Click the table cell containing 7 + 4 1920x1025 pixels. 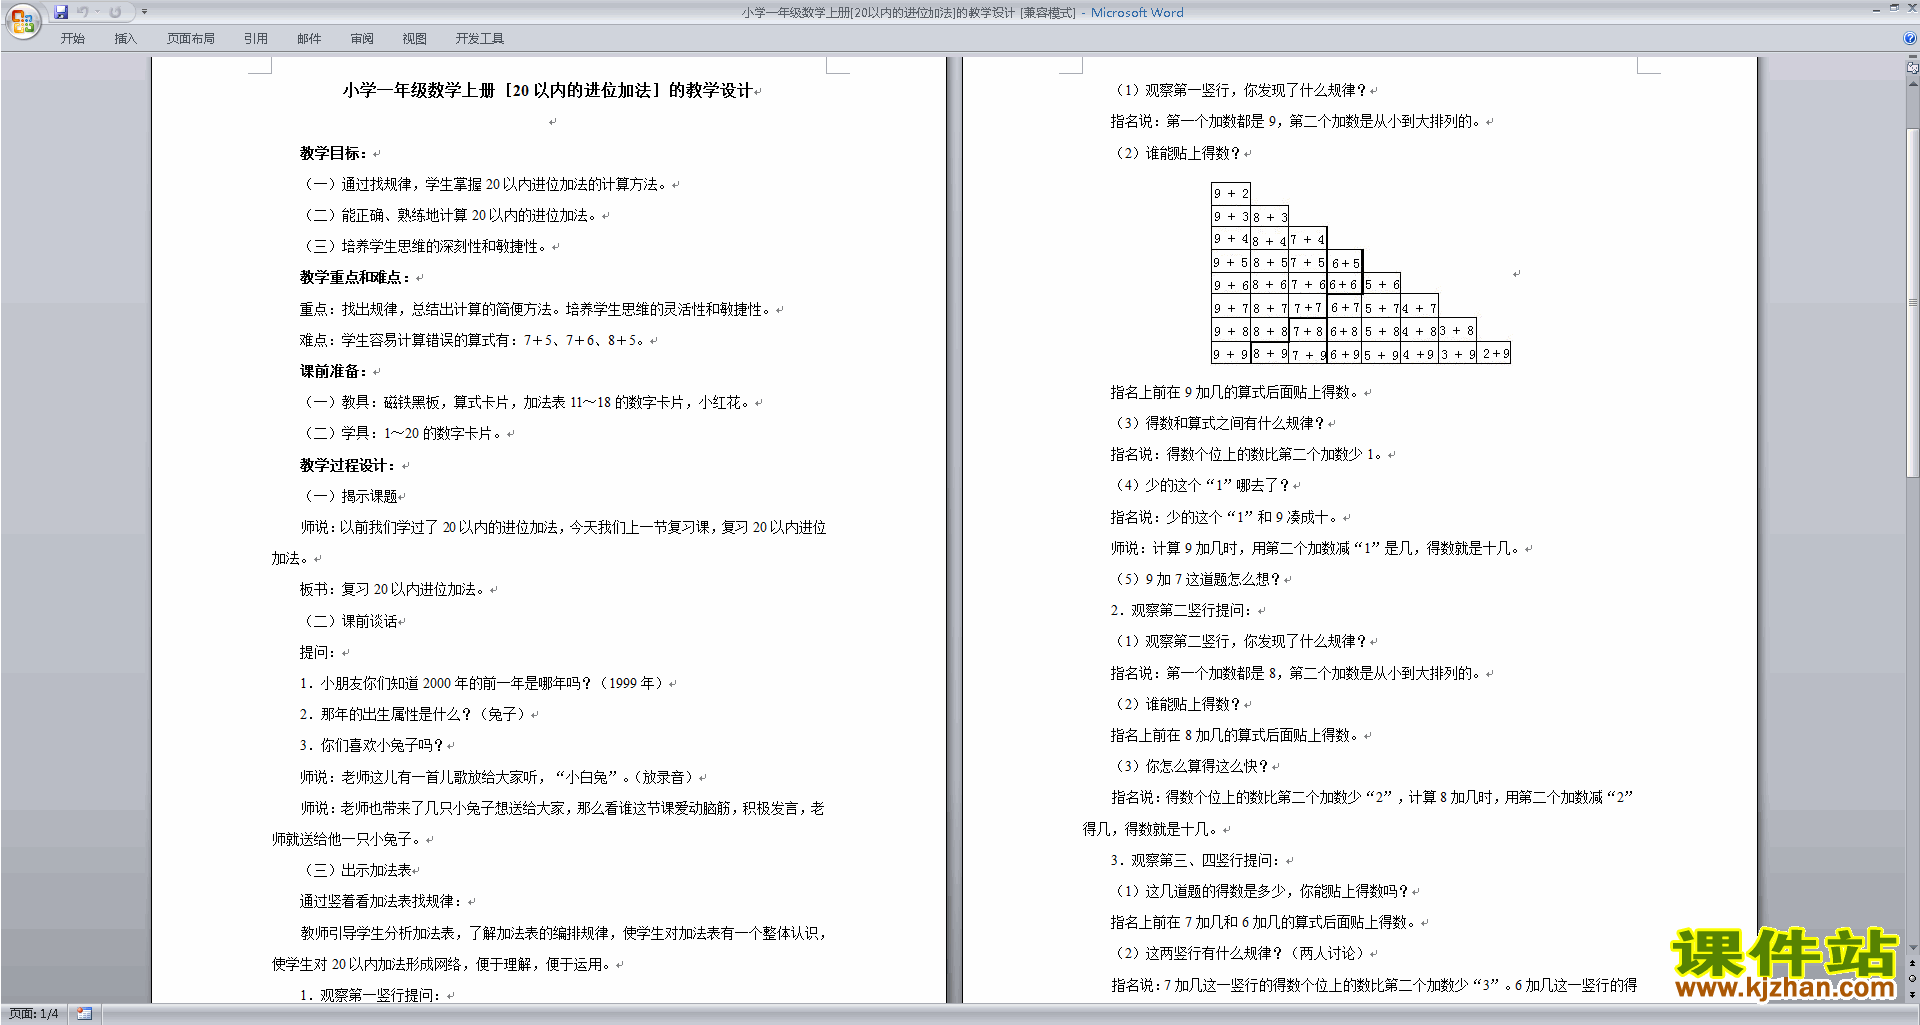click(x=1308, y=239)
